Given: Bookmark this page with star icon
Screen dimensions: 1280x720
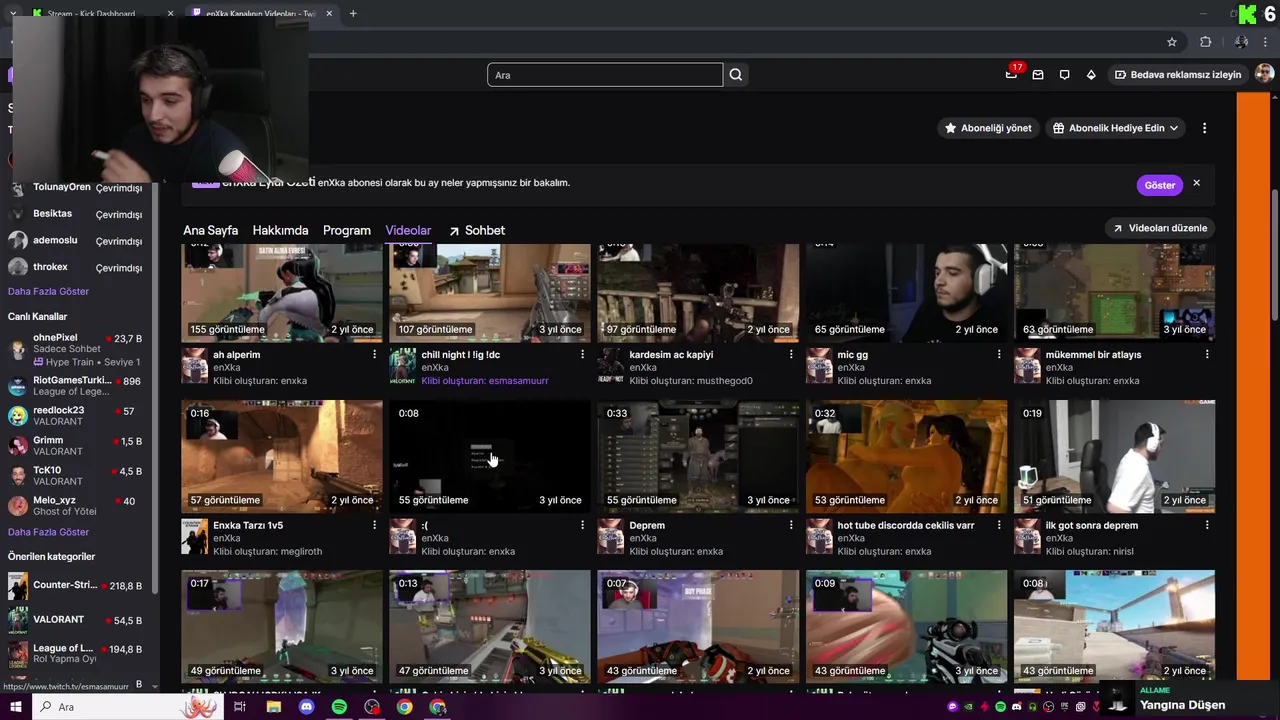Looking at the screenshot, I should coord(1172,42).
